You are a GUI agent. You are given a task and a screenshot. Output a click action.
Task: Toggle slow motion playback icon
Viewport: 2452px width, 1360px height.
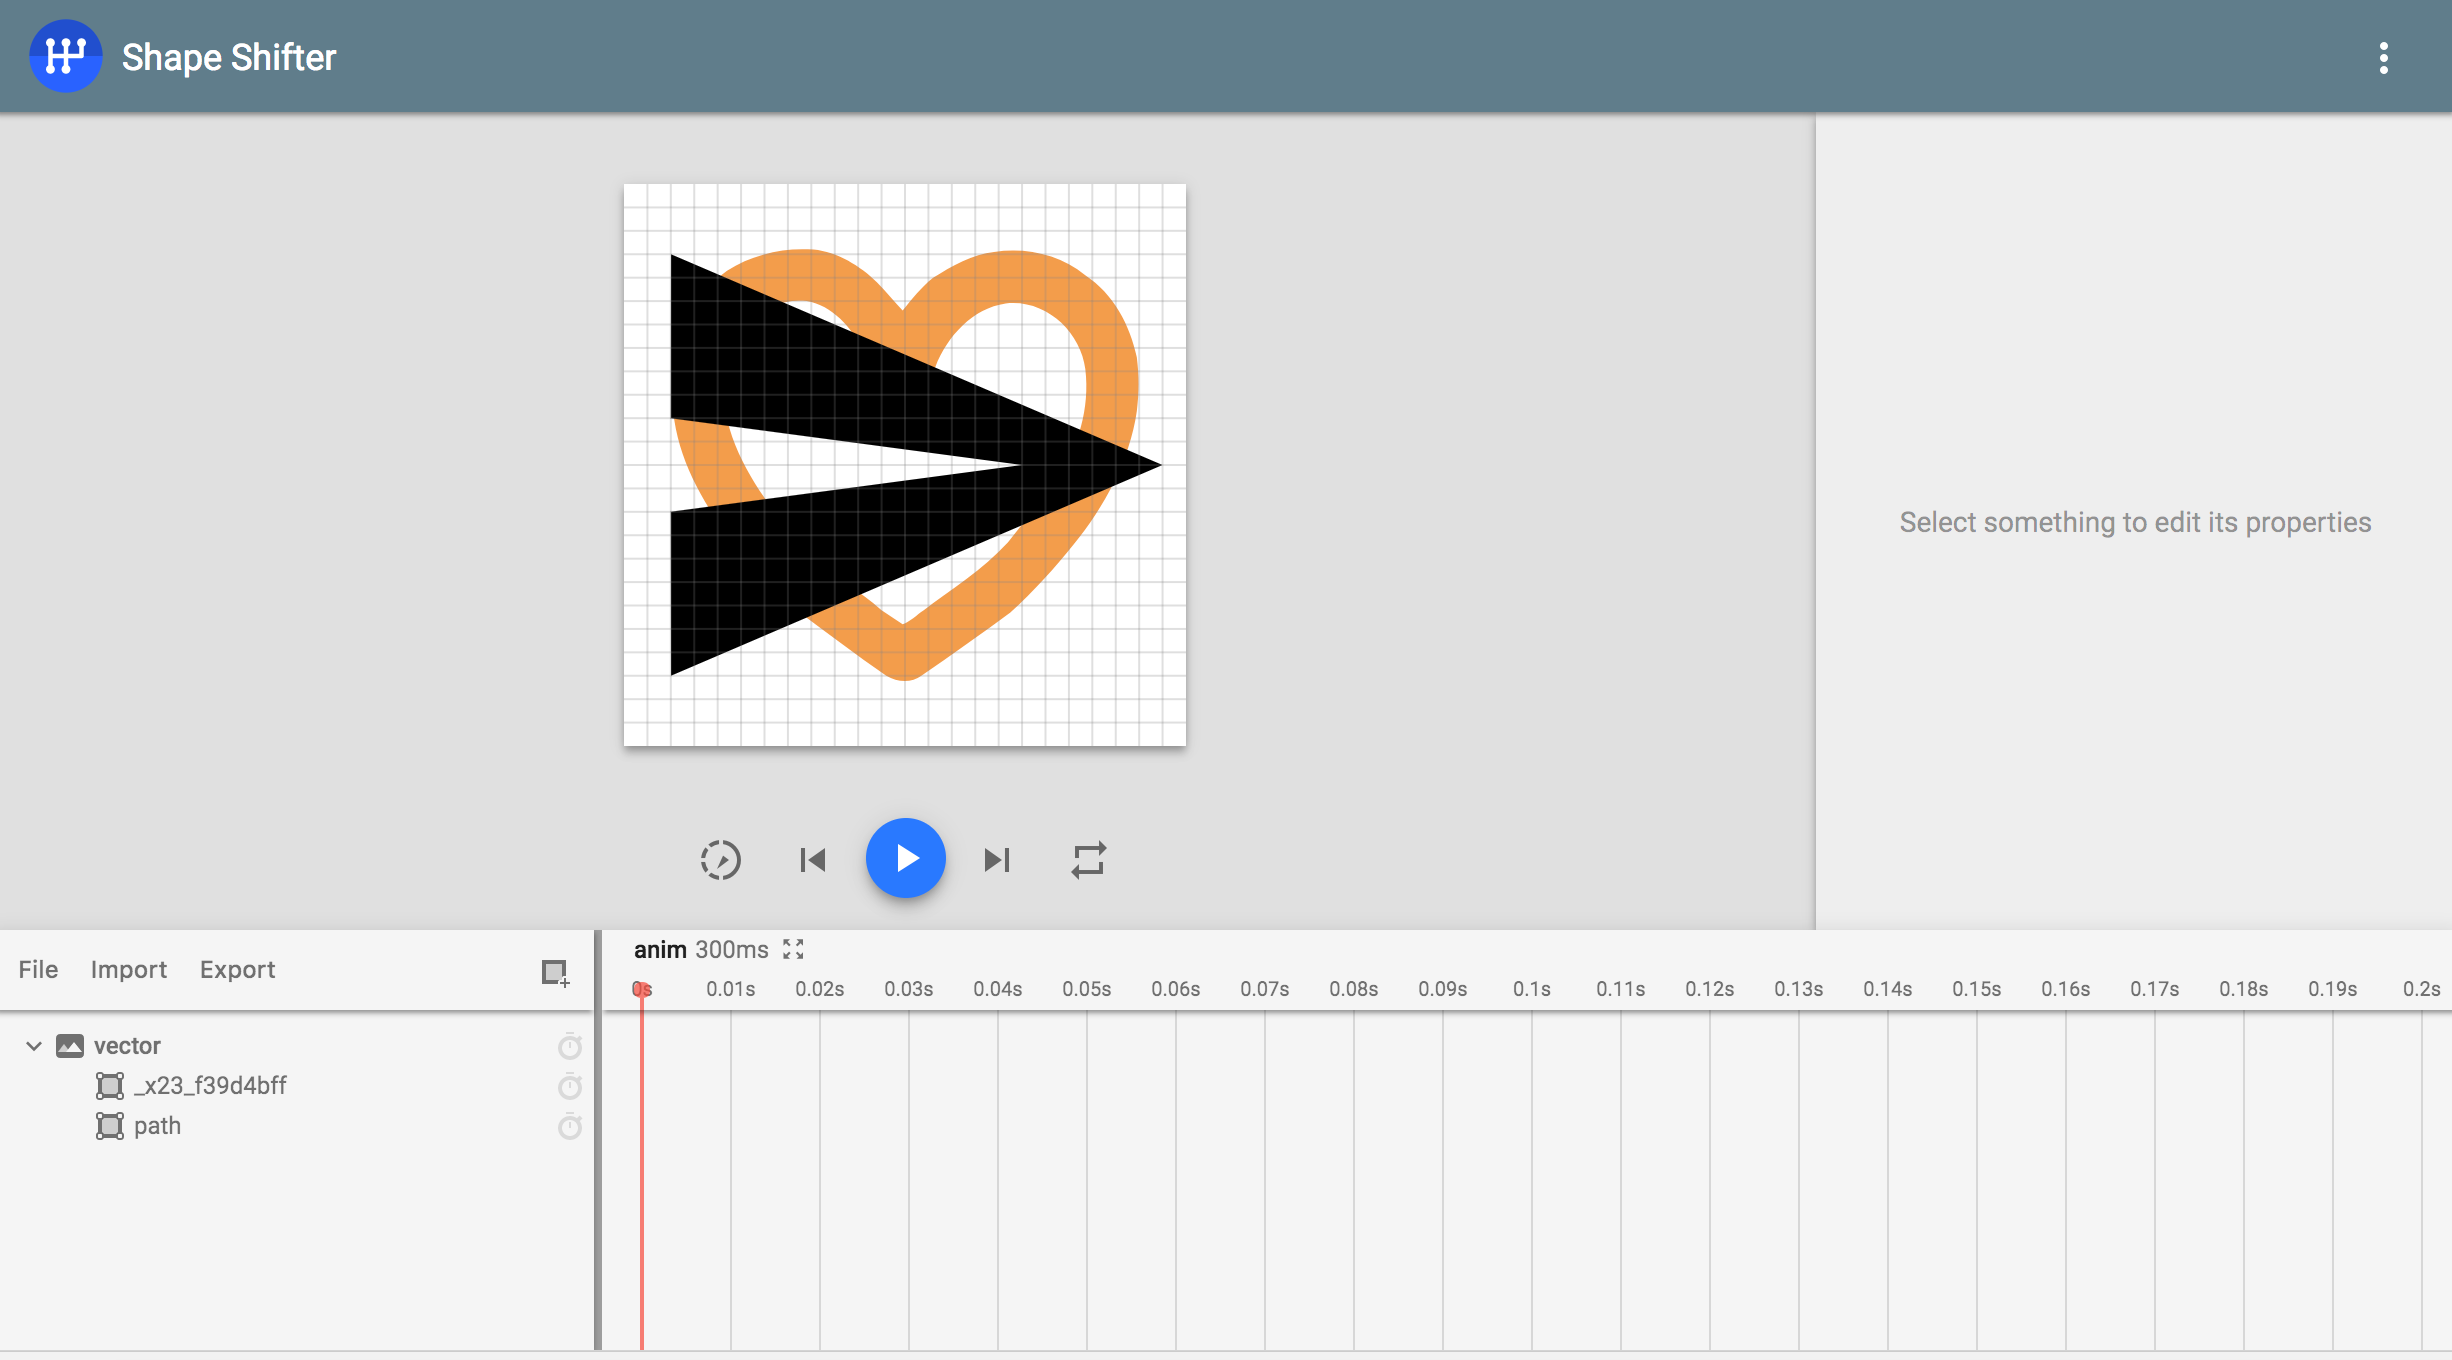[720, 860]
